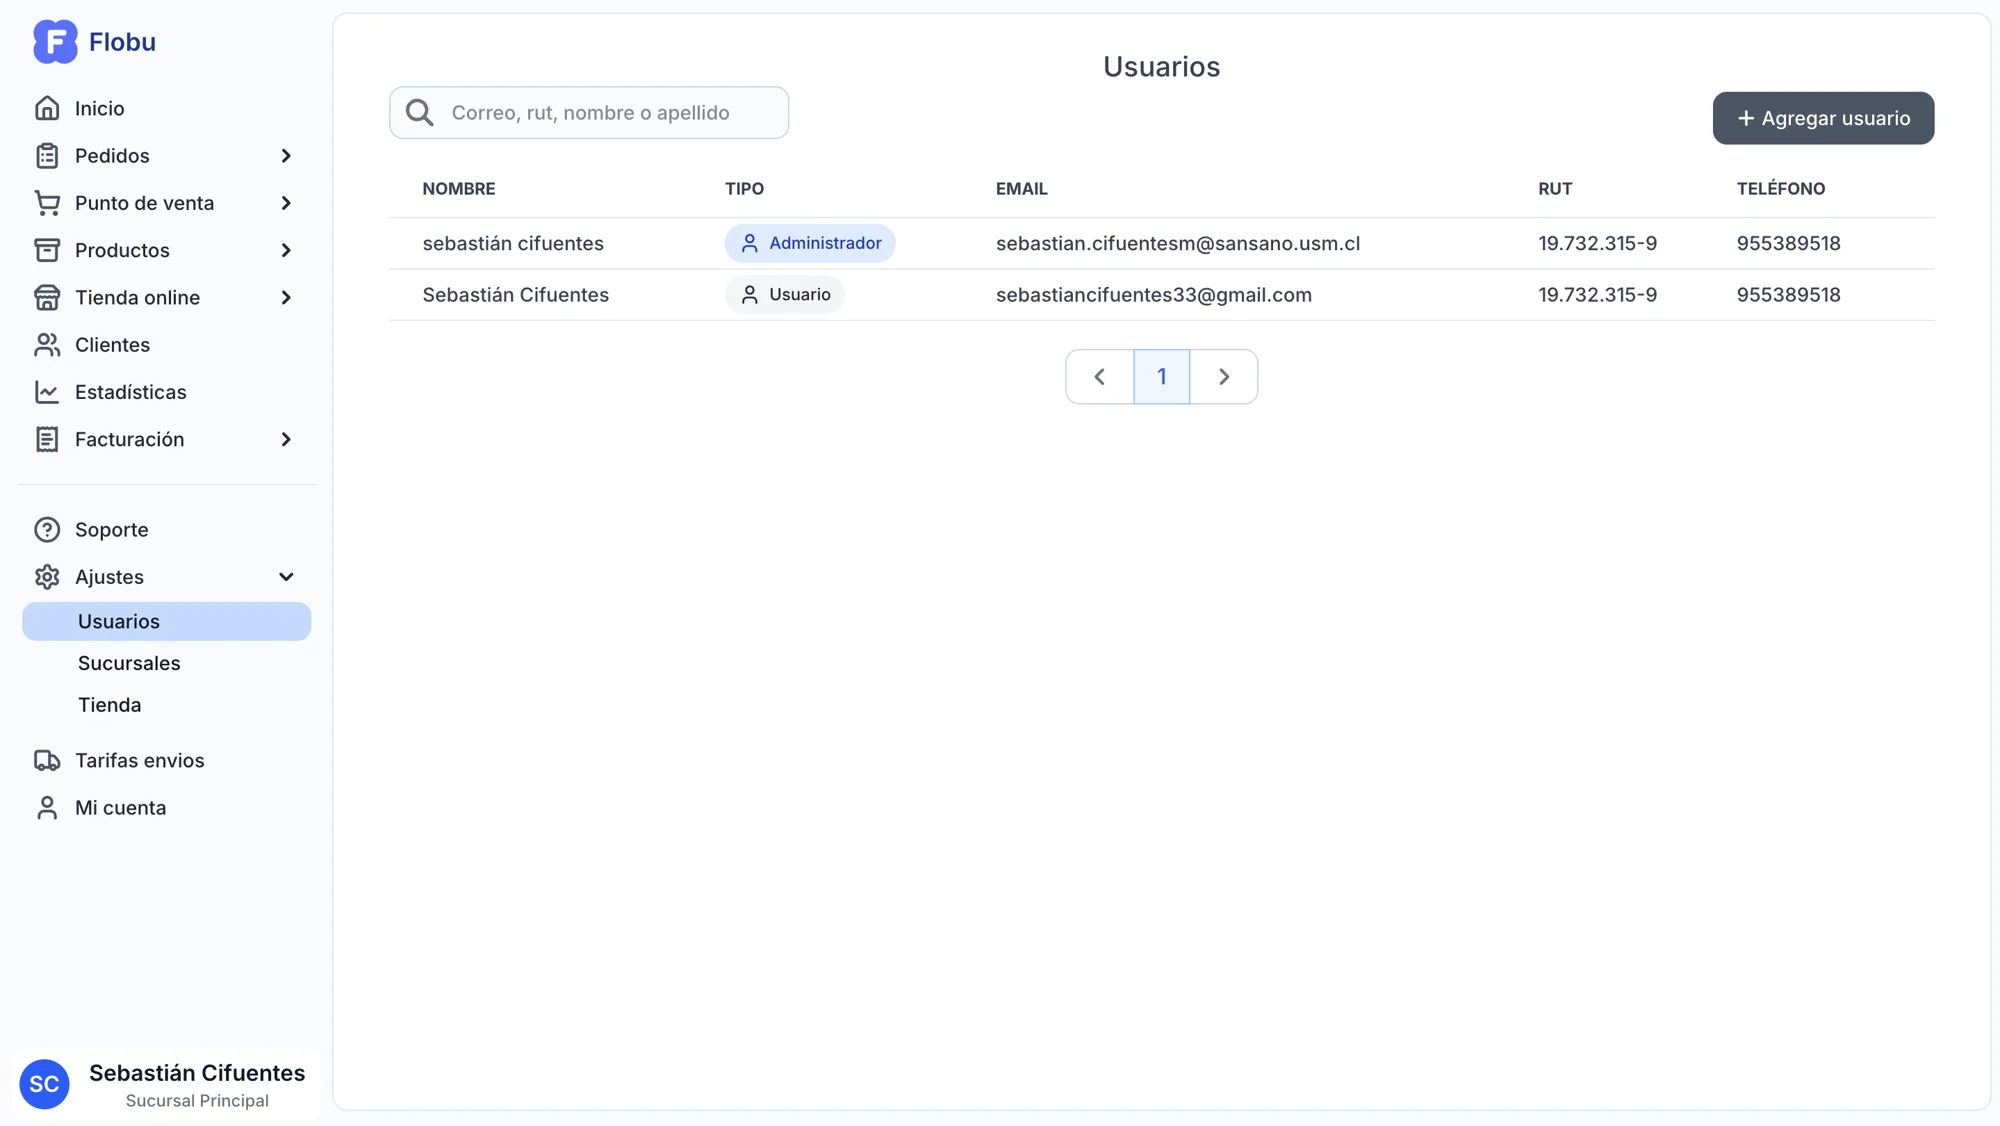Go to next page arrow
Image resolution: width=2000 pixels, height=1126 pixels.
1223,377
